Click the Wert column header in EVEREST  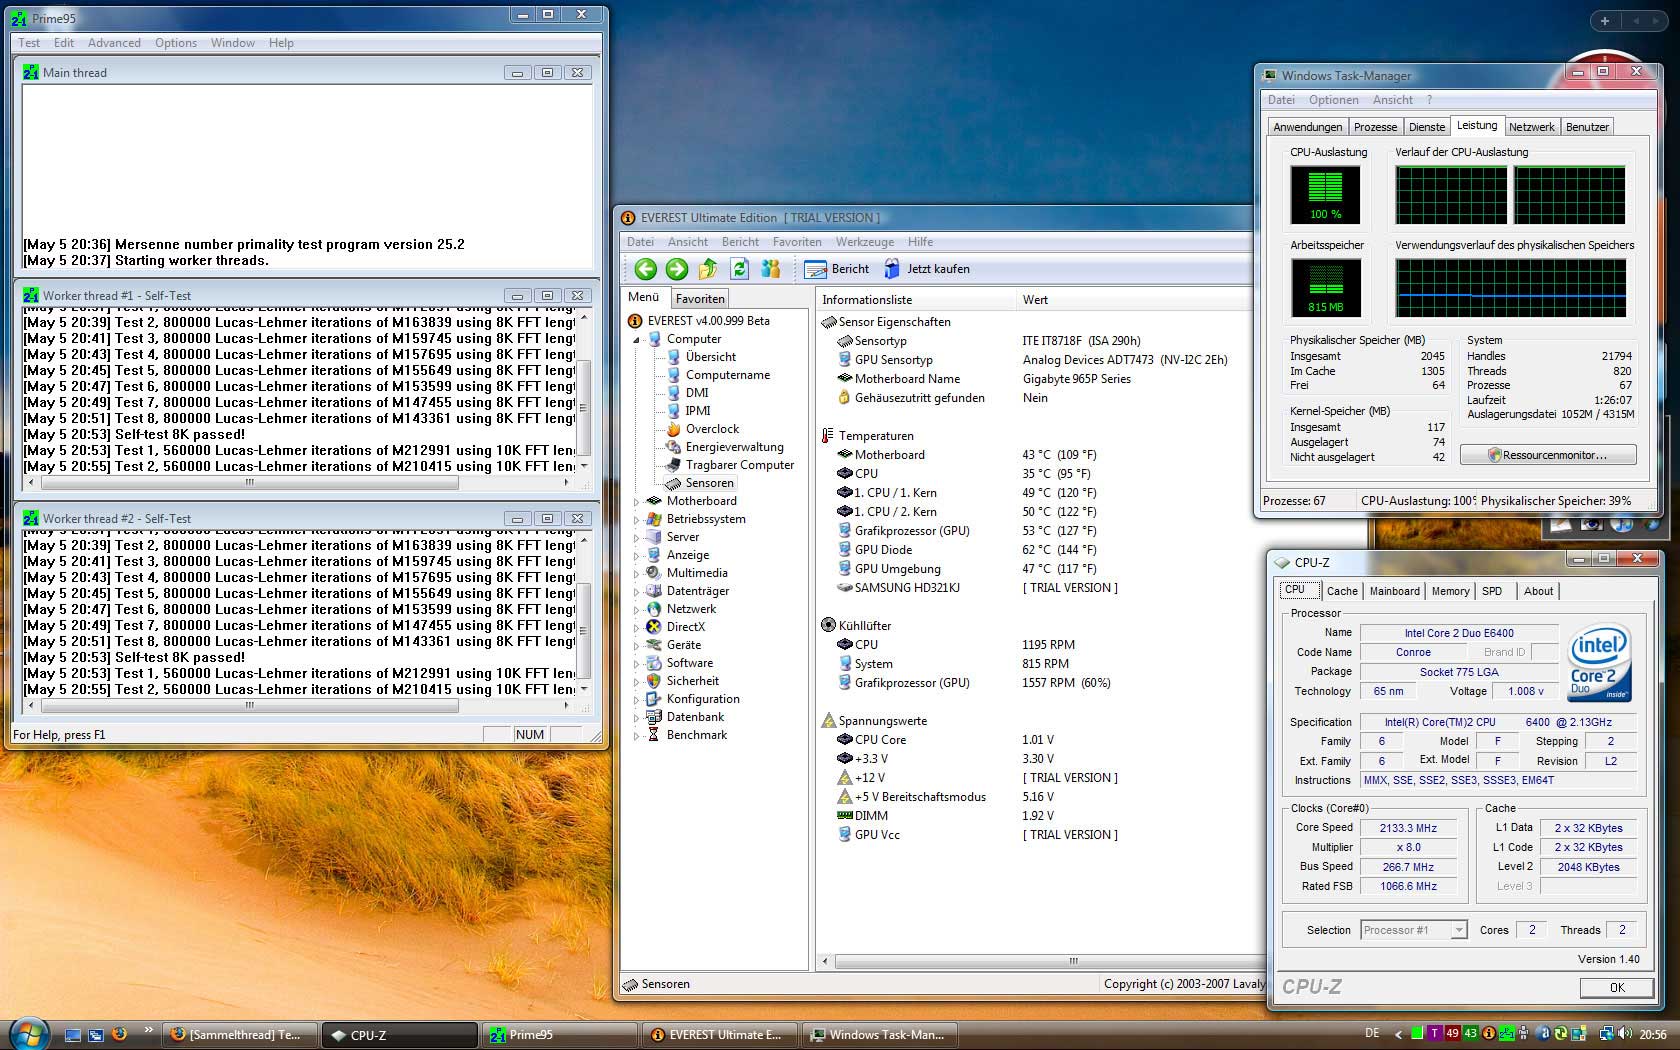(1133, 300)
